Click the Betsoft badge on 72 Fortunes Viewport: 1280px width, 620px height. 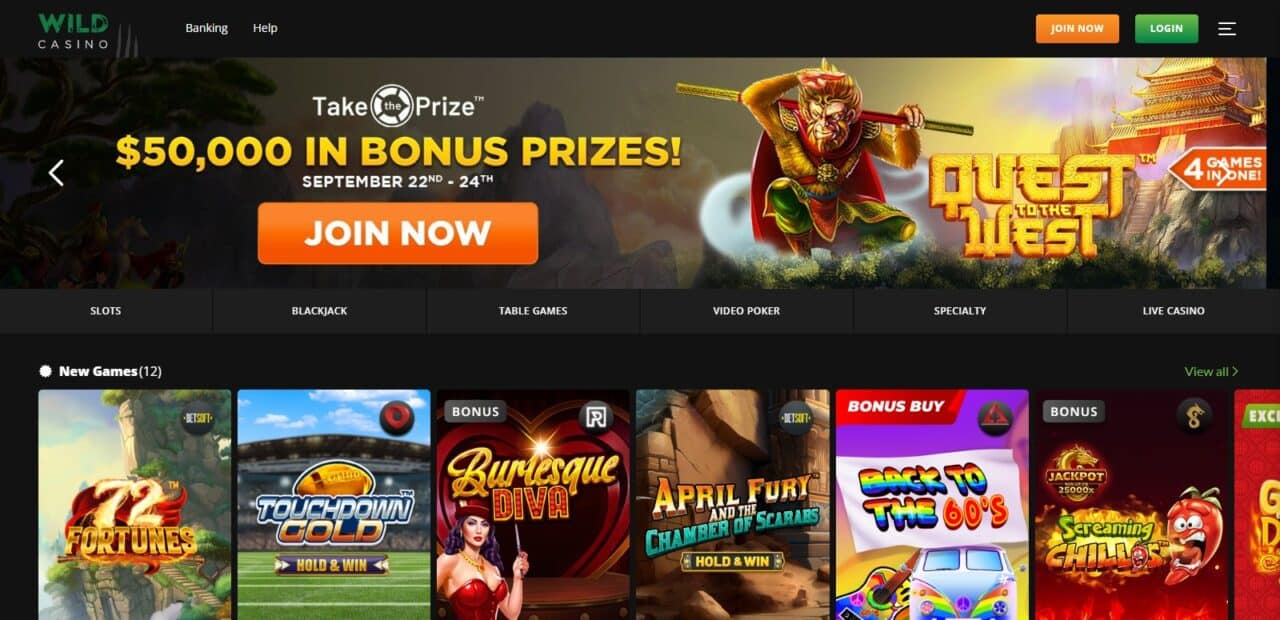(x=198, y=417)
